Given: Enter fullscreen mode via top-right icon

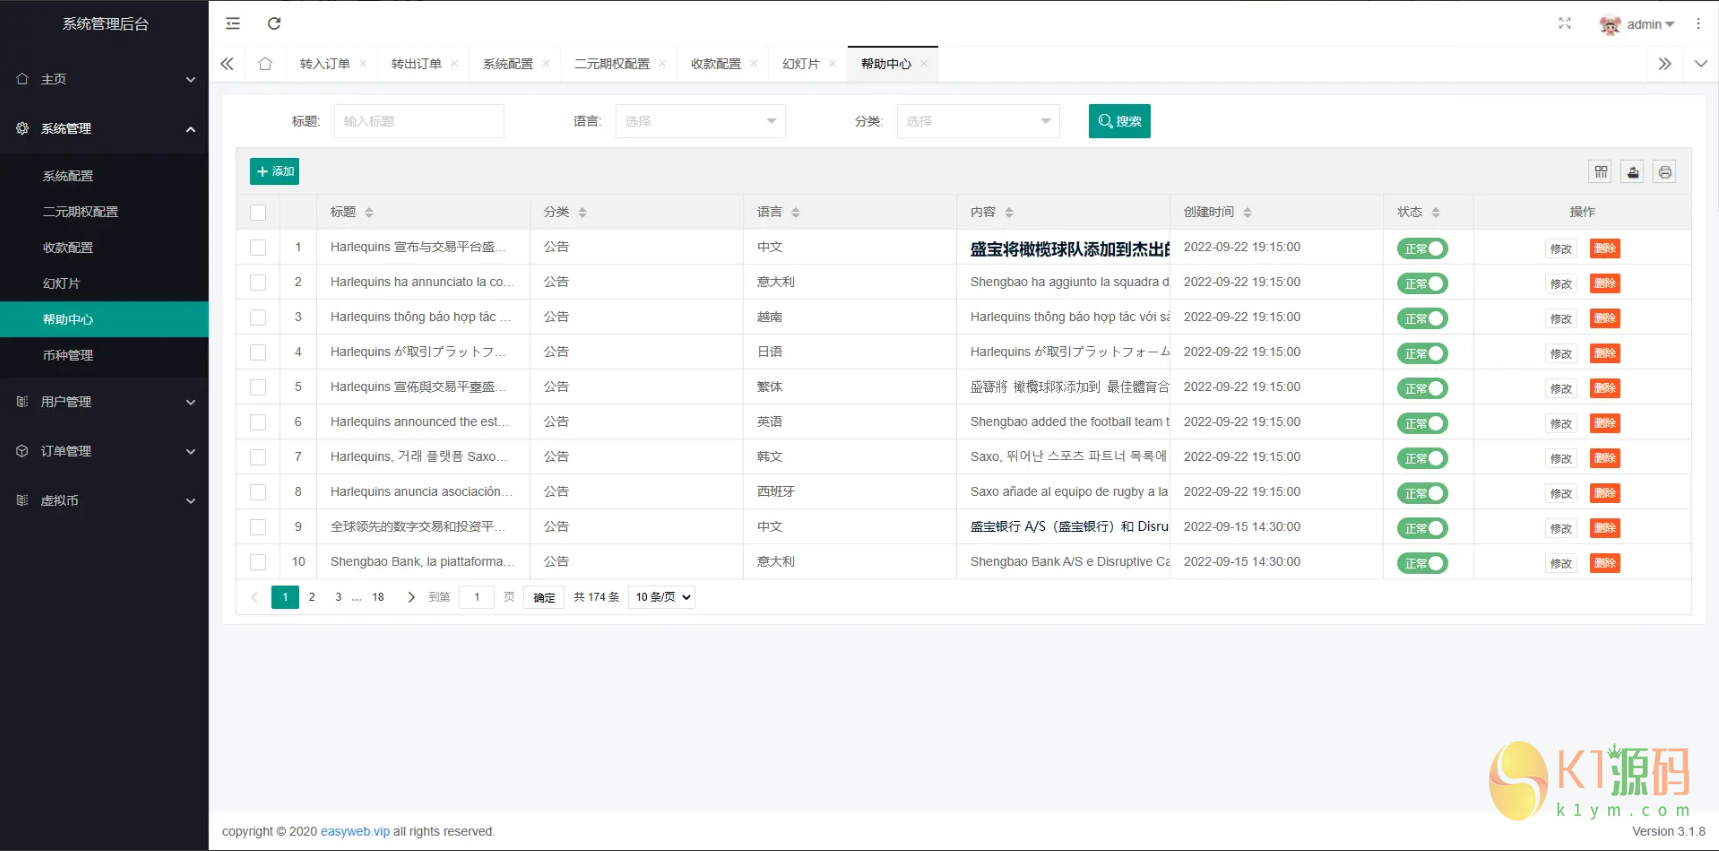Looking at the screenshot, I should coord(1564,23).
